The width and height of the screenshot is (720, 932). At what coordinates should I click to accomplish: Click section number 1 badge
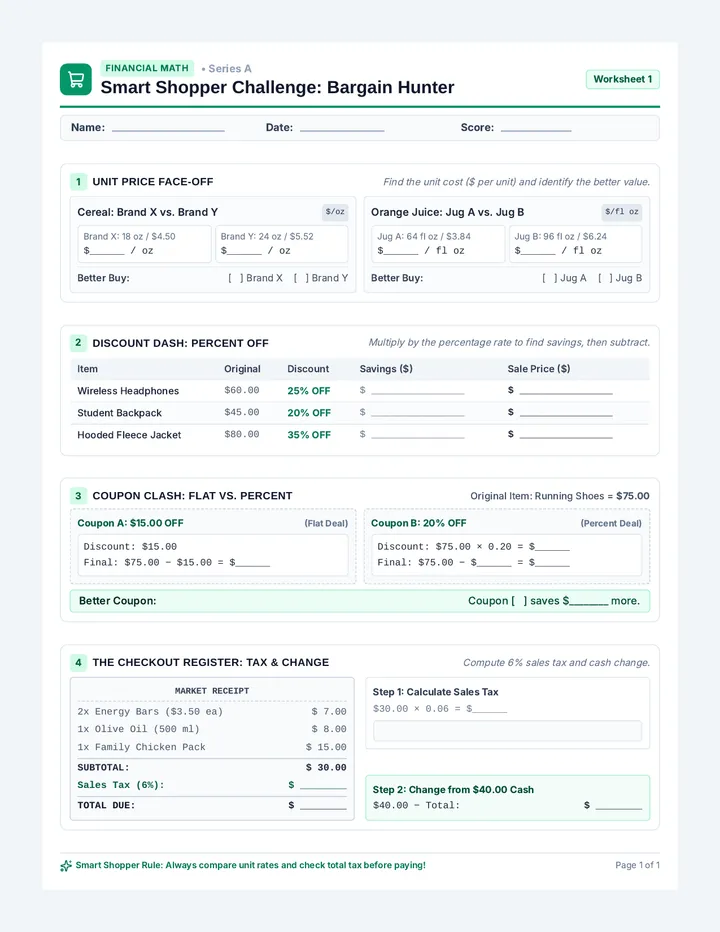(78, 182)
